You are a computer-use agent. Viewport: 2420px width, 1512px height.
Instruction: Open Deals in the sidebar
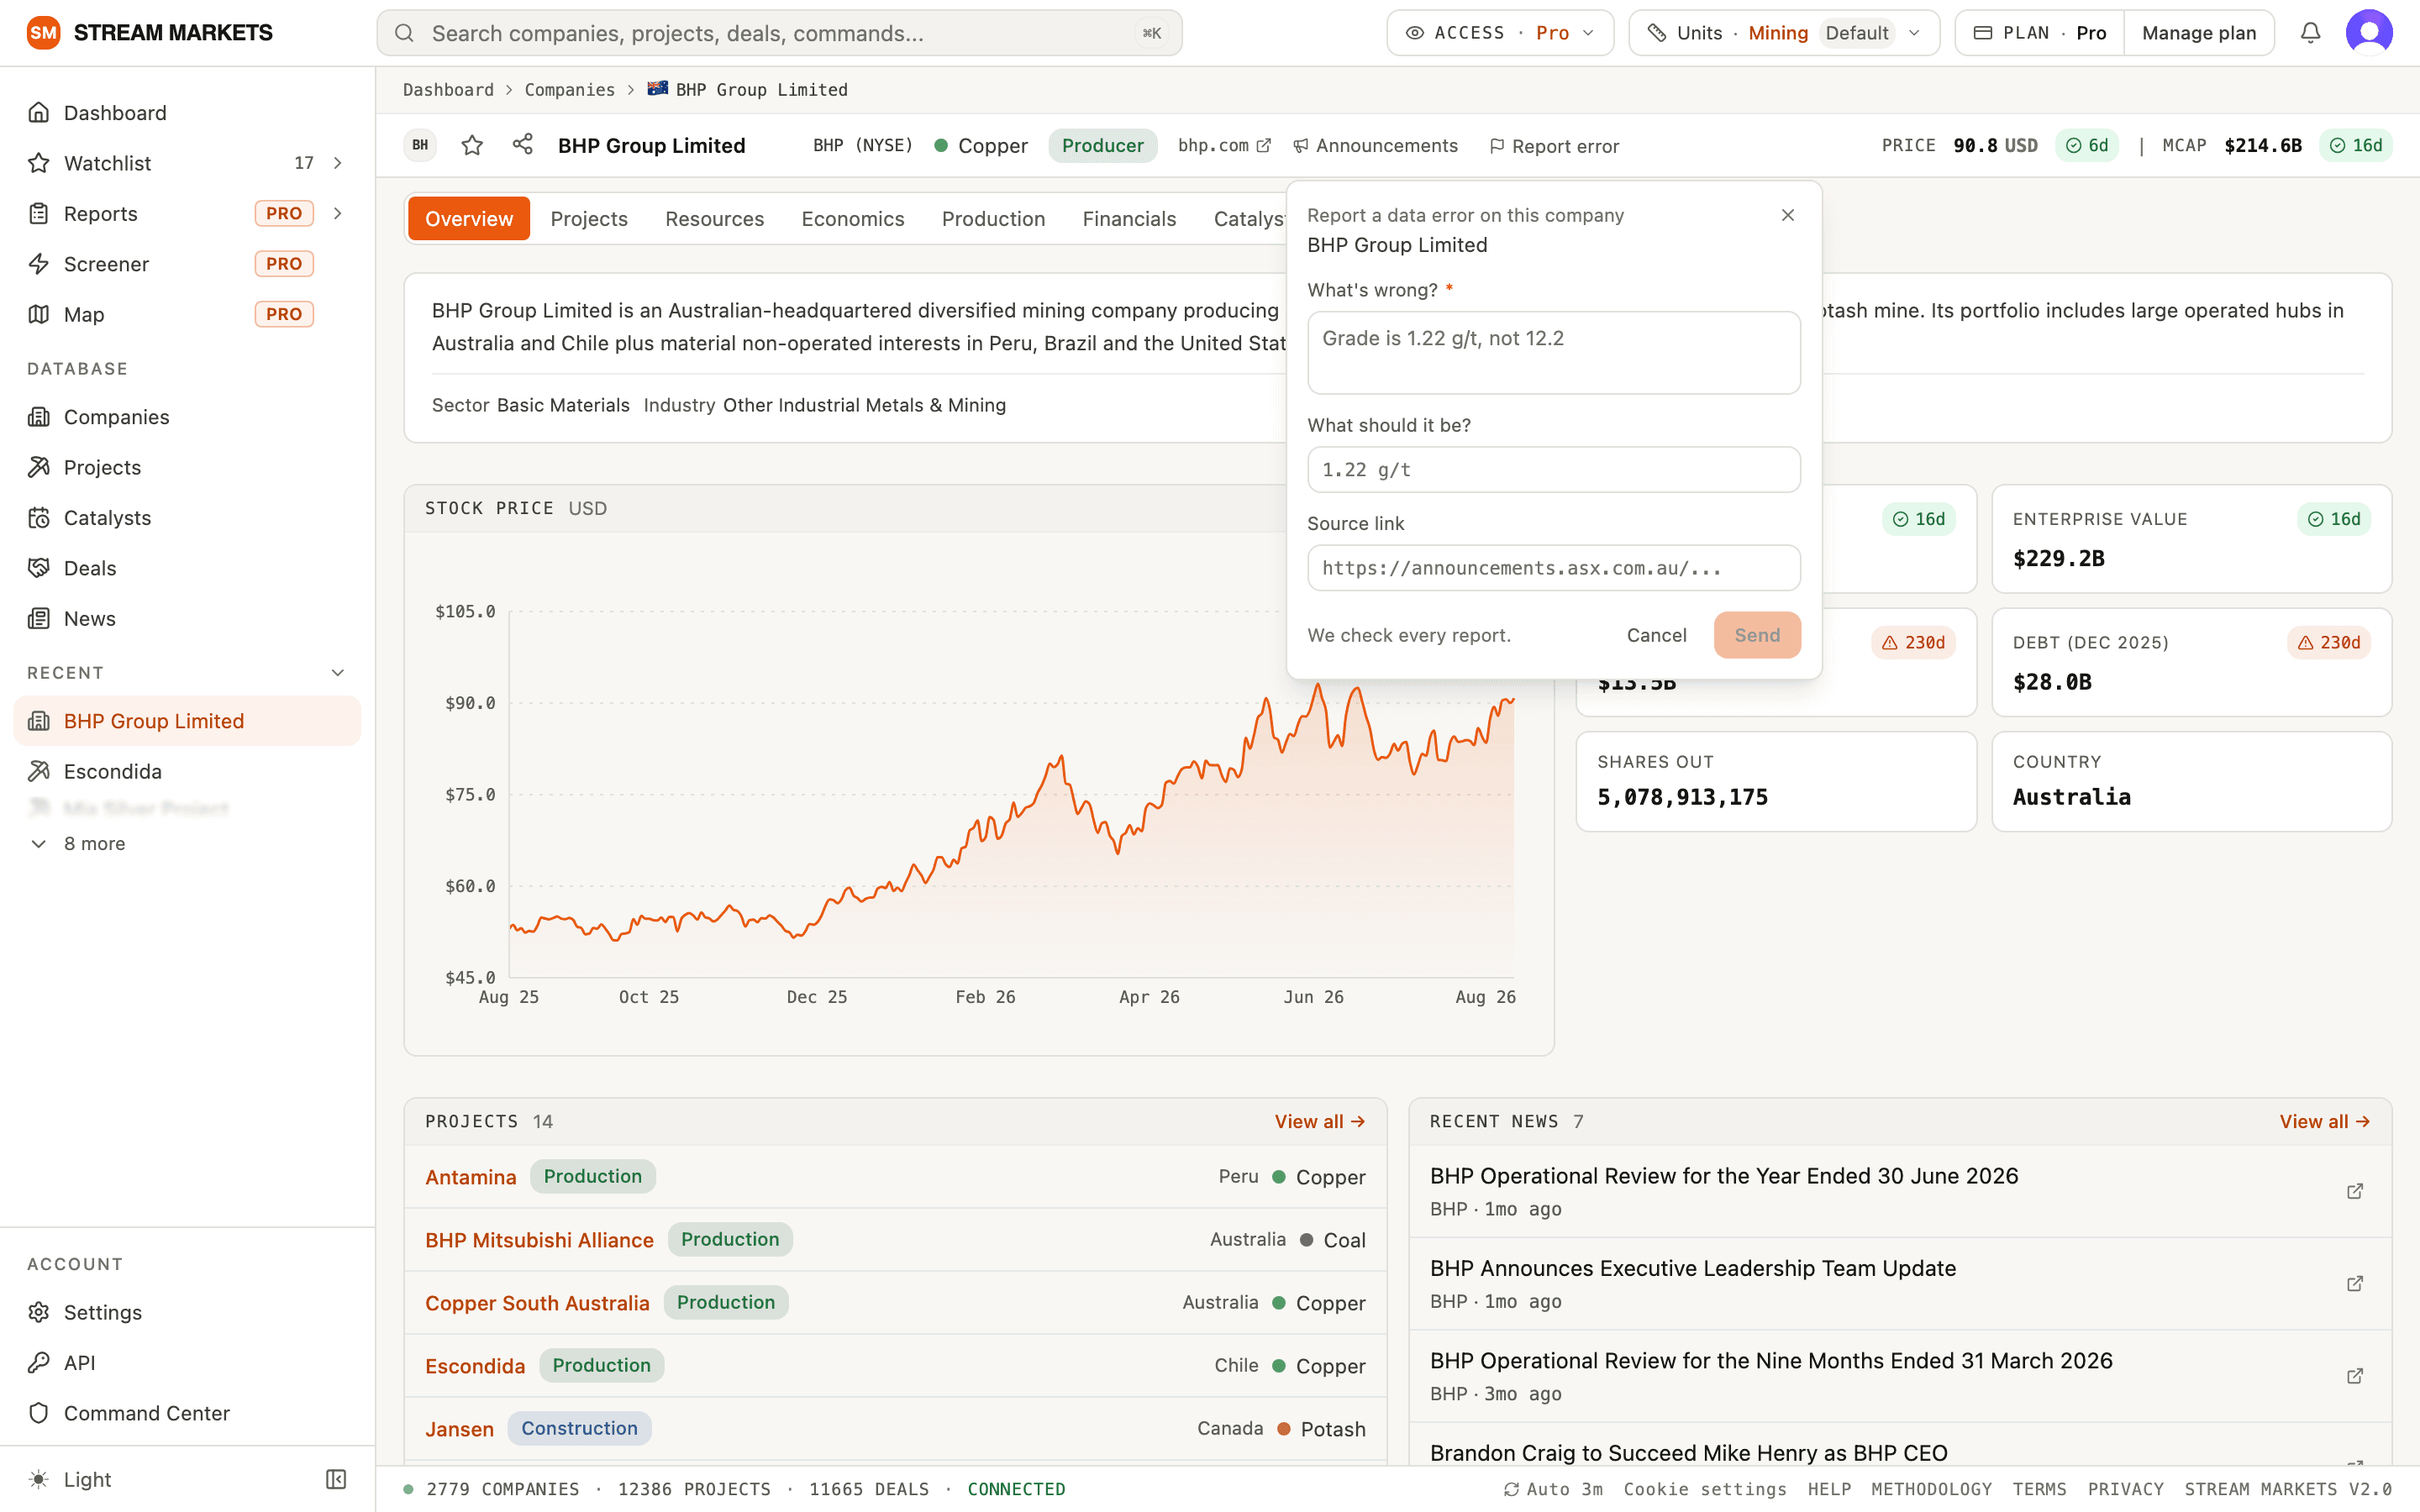[x=187, y=568]
